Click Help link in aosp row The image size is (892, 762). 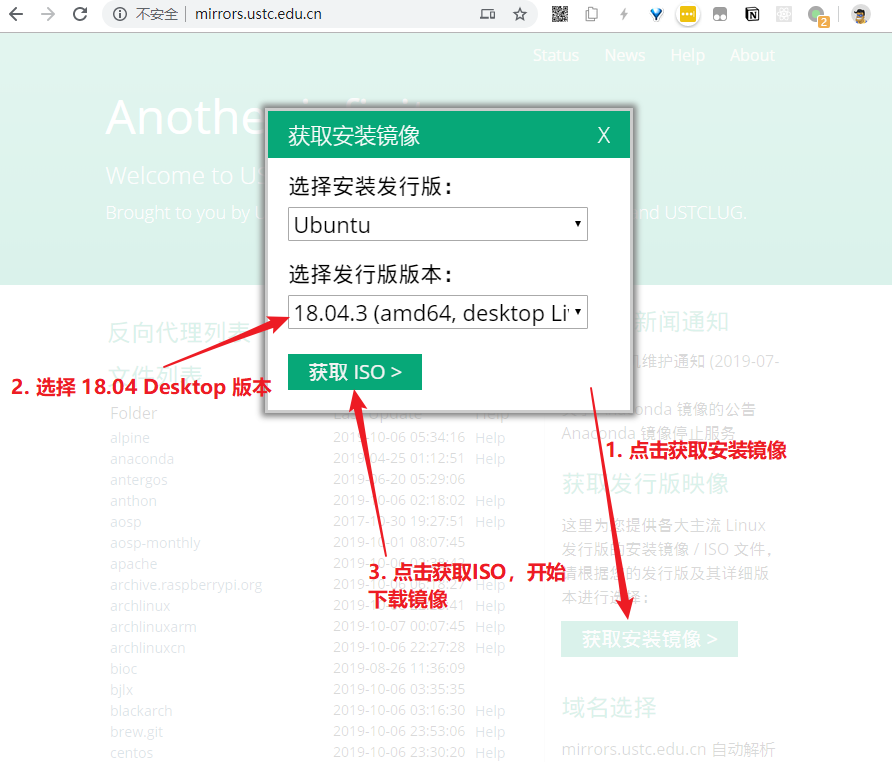click(490, 522)
